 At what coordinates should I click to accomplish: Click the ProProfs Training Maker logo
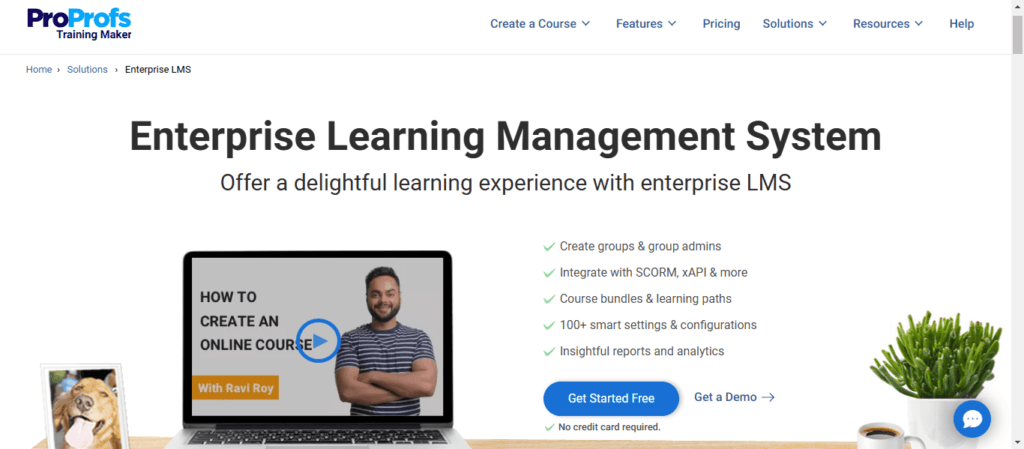[x=79, y=24]
